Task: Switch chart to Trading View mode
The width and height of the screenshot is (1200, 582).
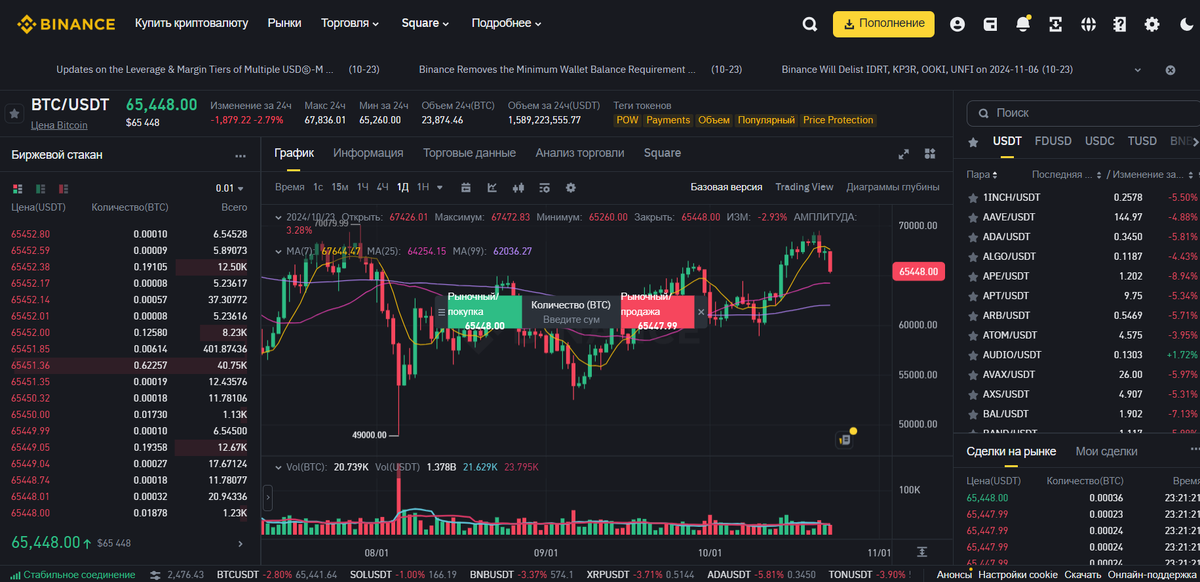Action: (x=804, y=187)
